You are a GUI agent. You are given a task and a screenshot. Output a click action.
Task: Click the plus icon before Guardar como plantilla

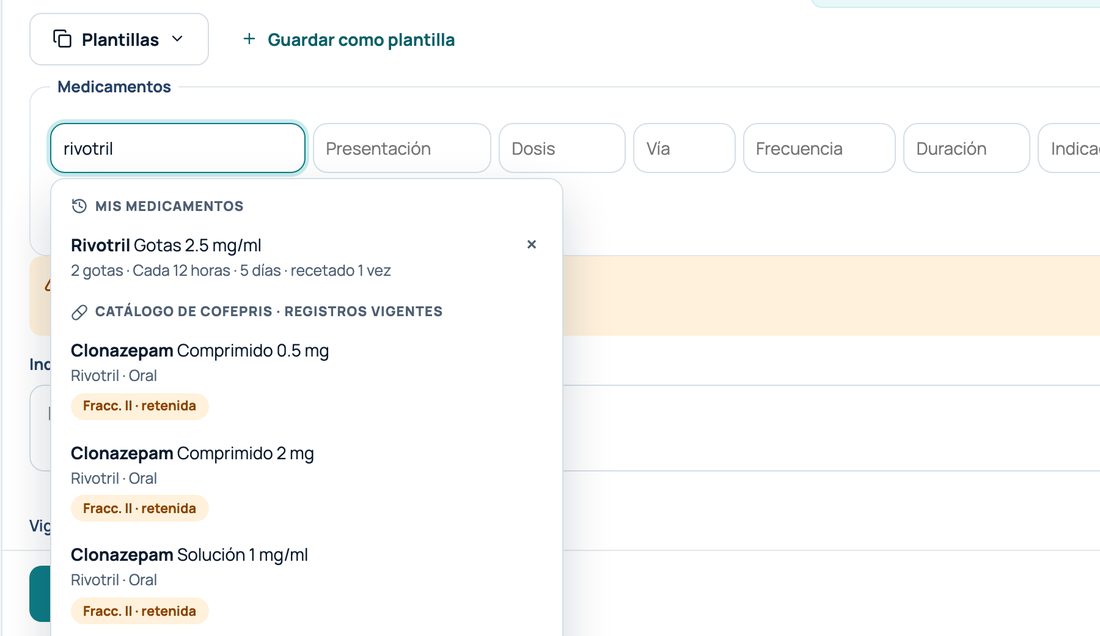tap(249, 39)
